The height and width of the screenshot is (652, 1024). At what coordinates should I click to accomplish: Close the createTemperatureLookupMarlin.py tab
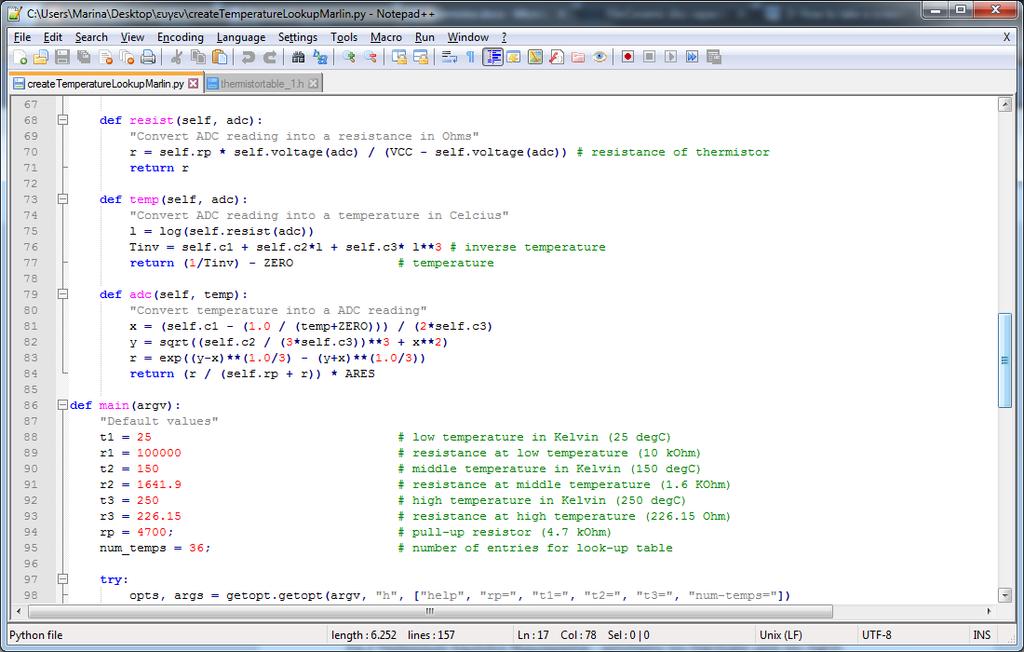[x=193, y=84]
